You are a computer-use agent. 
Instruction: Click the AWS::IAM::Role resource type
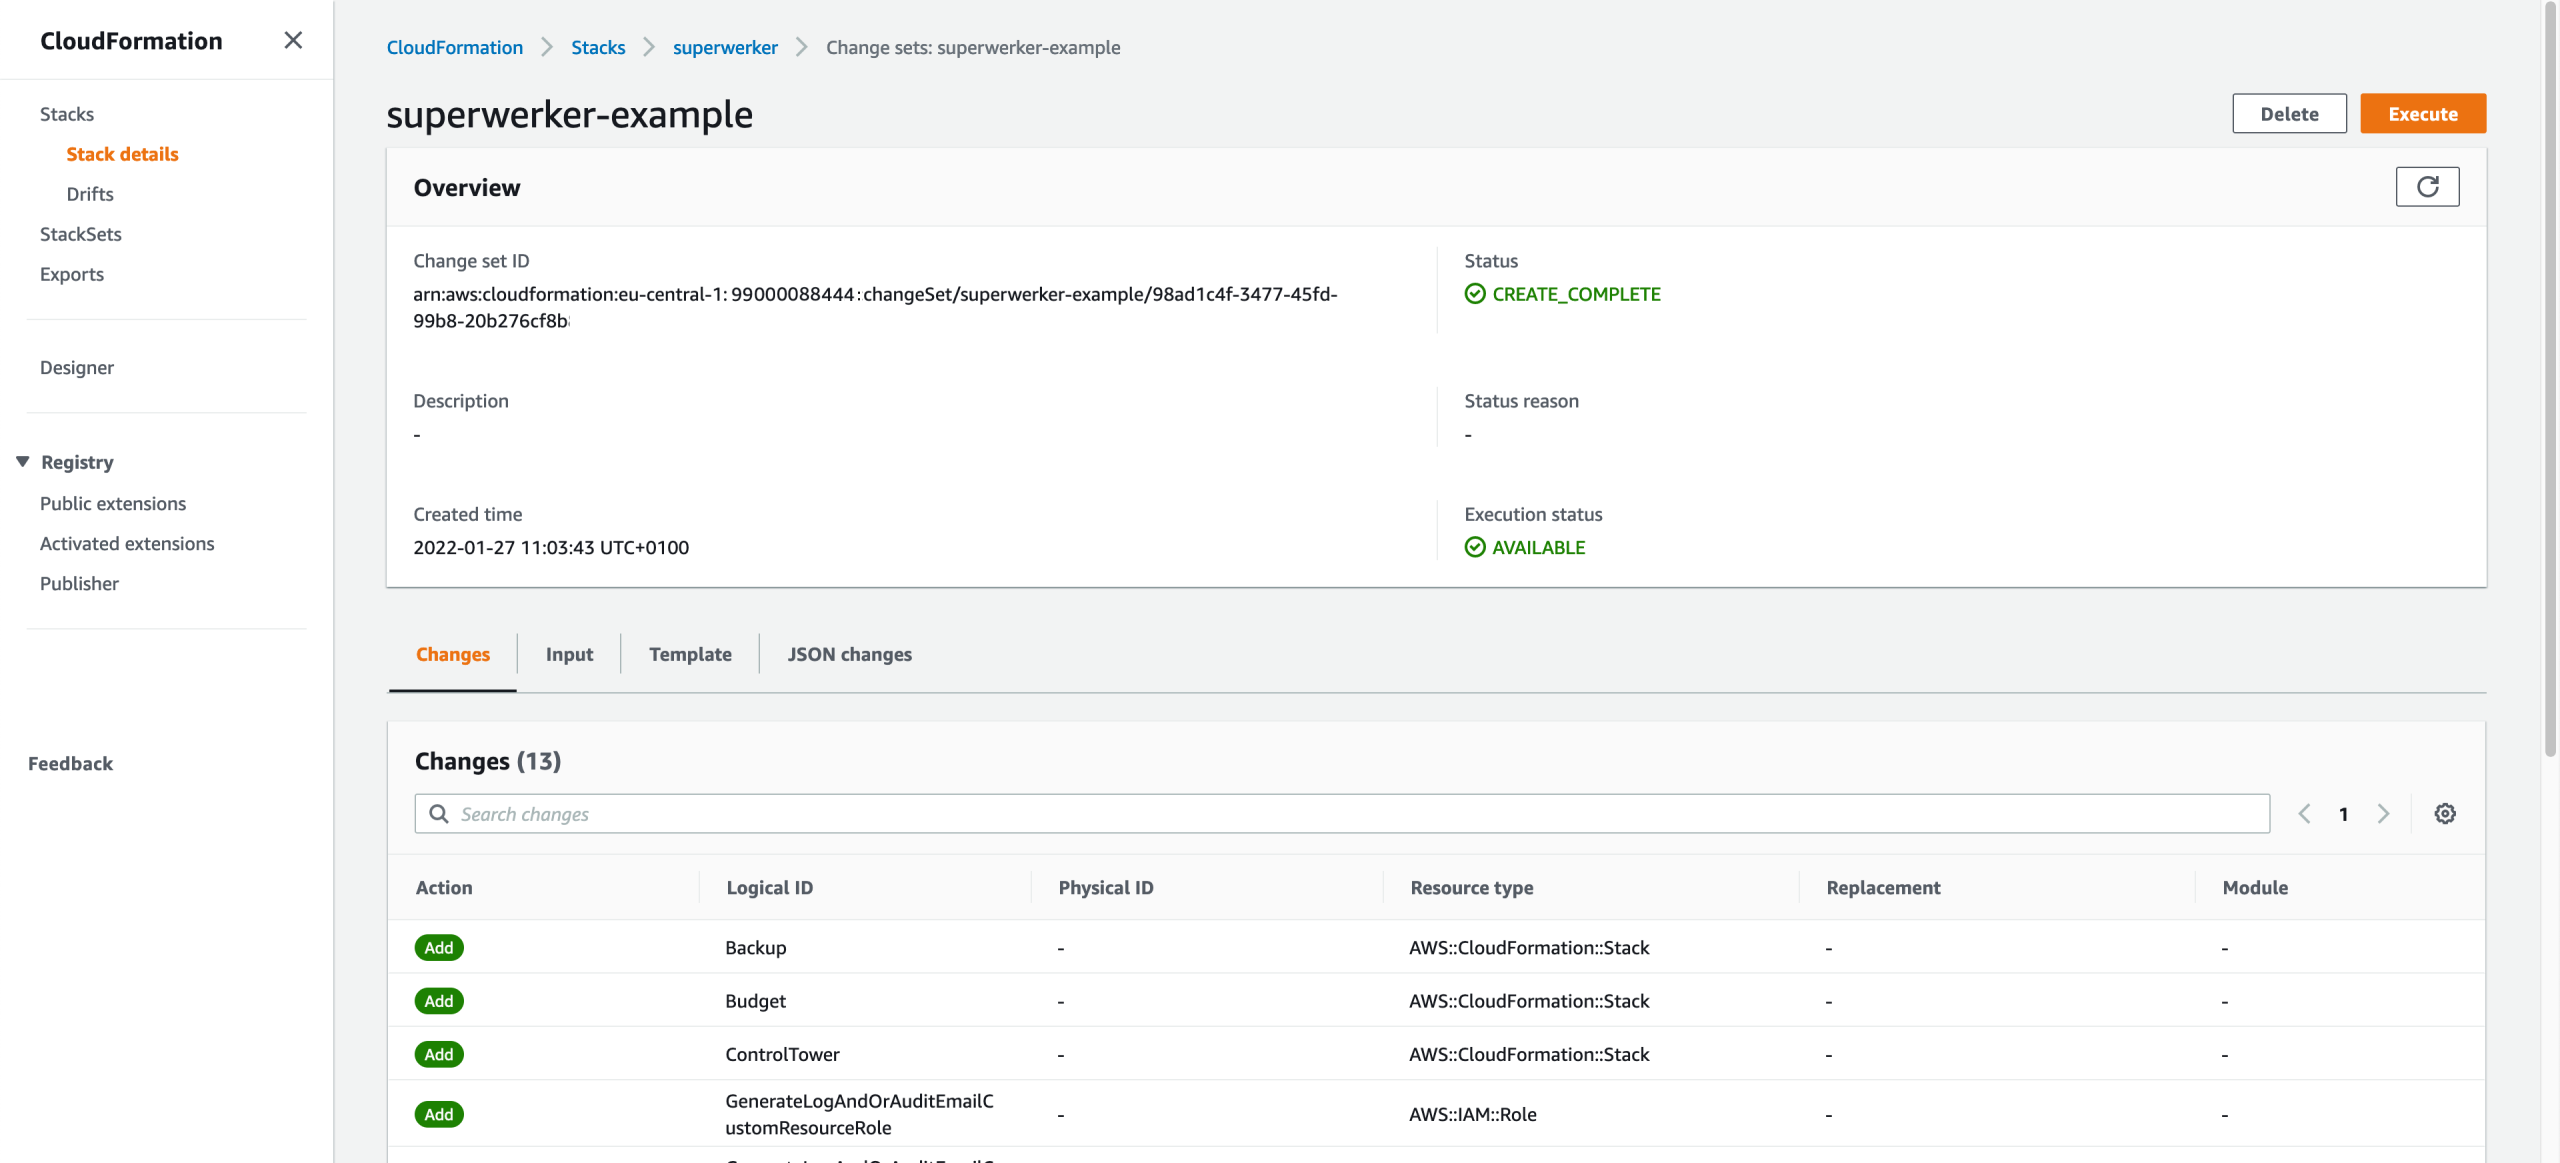pos(1473,1115)
